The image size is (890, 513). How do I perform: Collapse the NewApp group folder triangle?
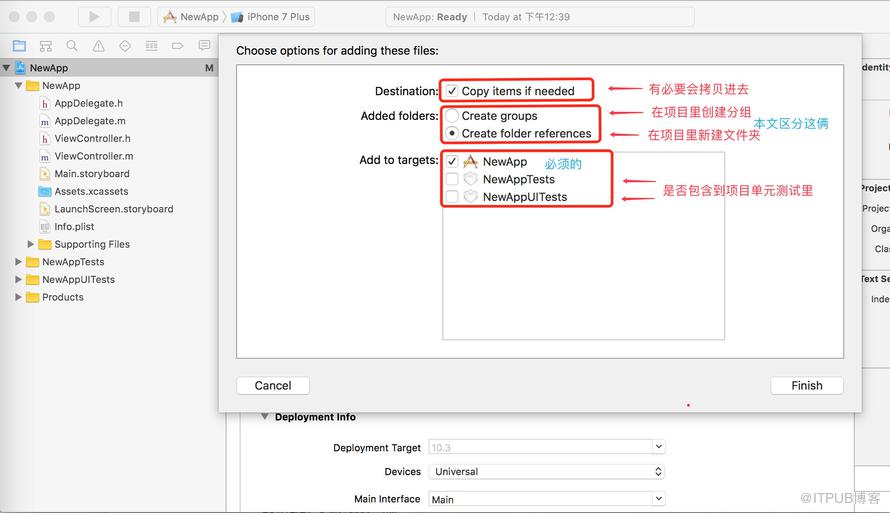click(19, 86)
